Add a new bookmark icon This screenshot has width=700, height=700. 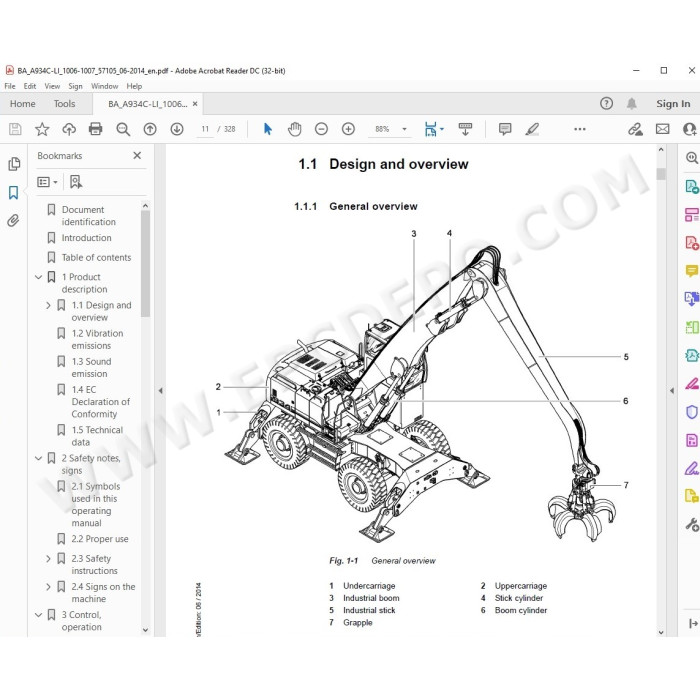tap(76, 182)
